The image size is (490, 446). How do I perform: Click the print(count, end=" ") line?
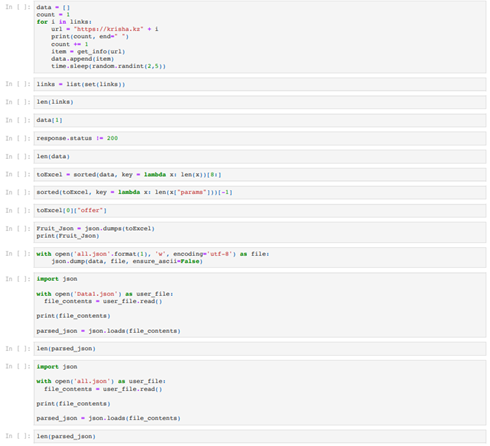point(90,37)
